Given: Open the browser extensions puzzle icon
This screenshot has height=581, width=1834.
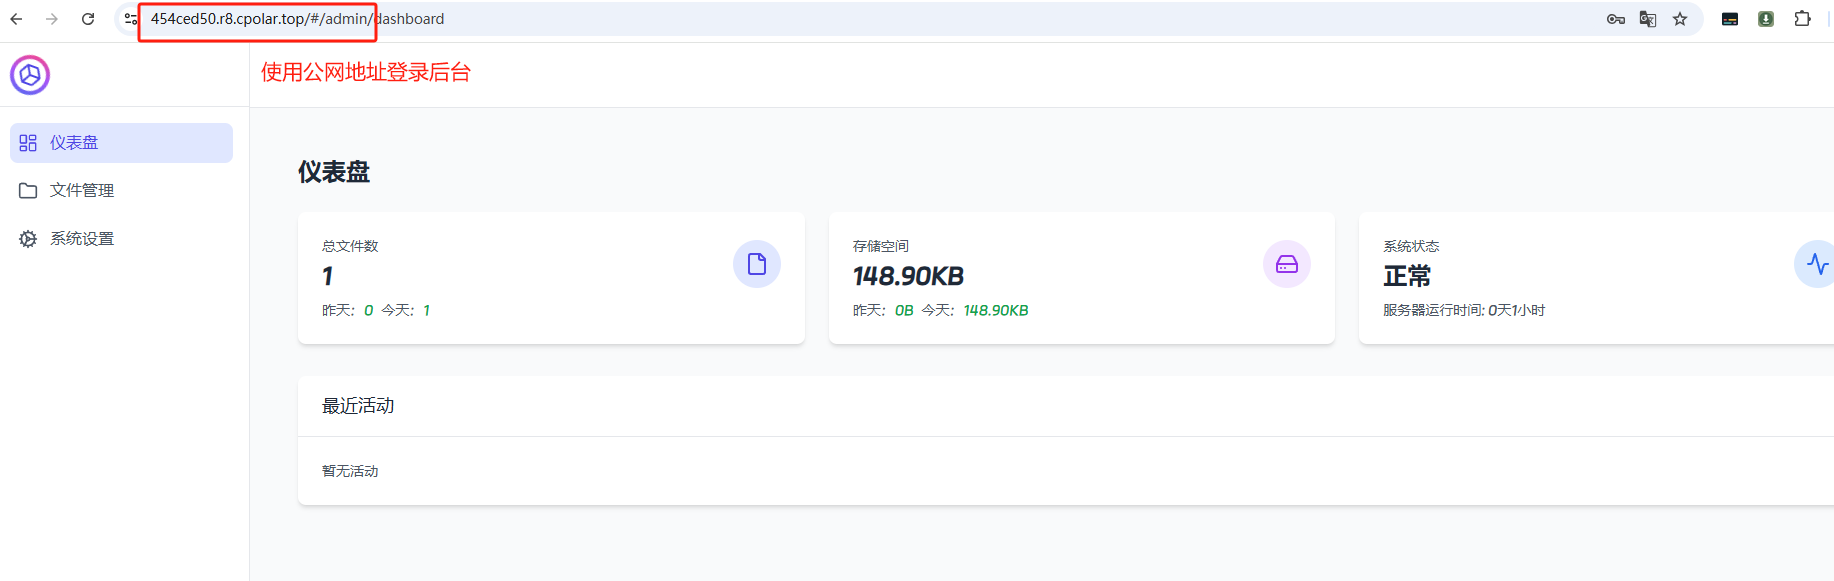Looking at the screenshot, I should coord(1802,19).
